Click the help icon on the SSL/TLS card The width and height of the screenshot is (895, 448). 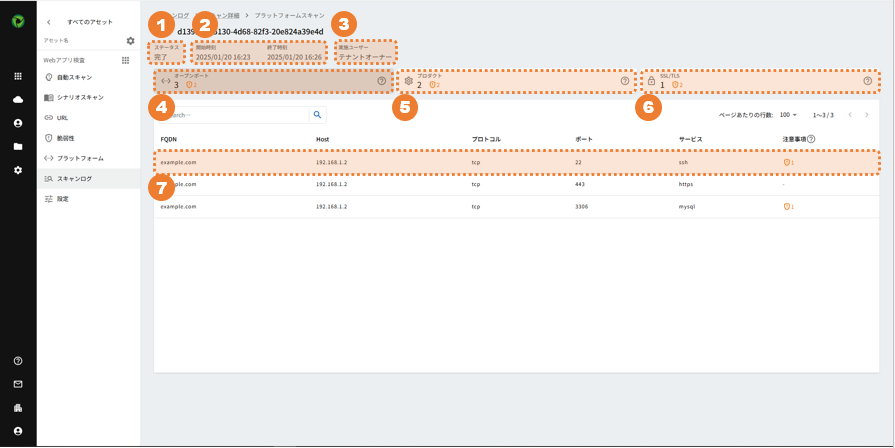coord(868,81)
